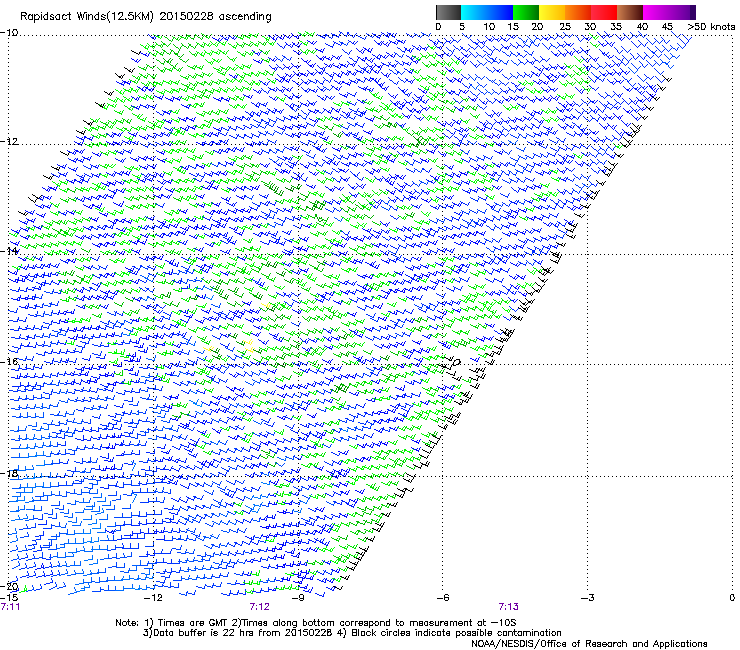Click the '25' colorbar tick label
740x650 pixels.
(x=565, y=27)
